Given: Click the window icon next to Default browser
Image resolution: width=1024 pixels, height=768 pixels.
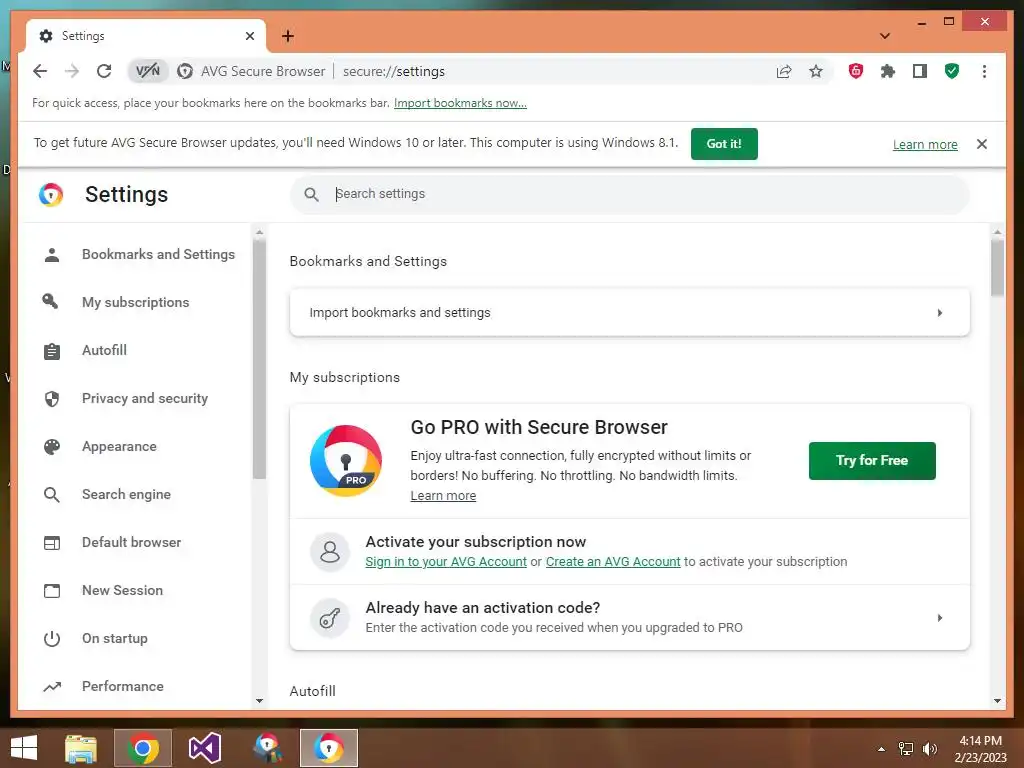Looking at the screenshot, I should click(52, 543).
